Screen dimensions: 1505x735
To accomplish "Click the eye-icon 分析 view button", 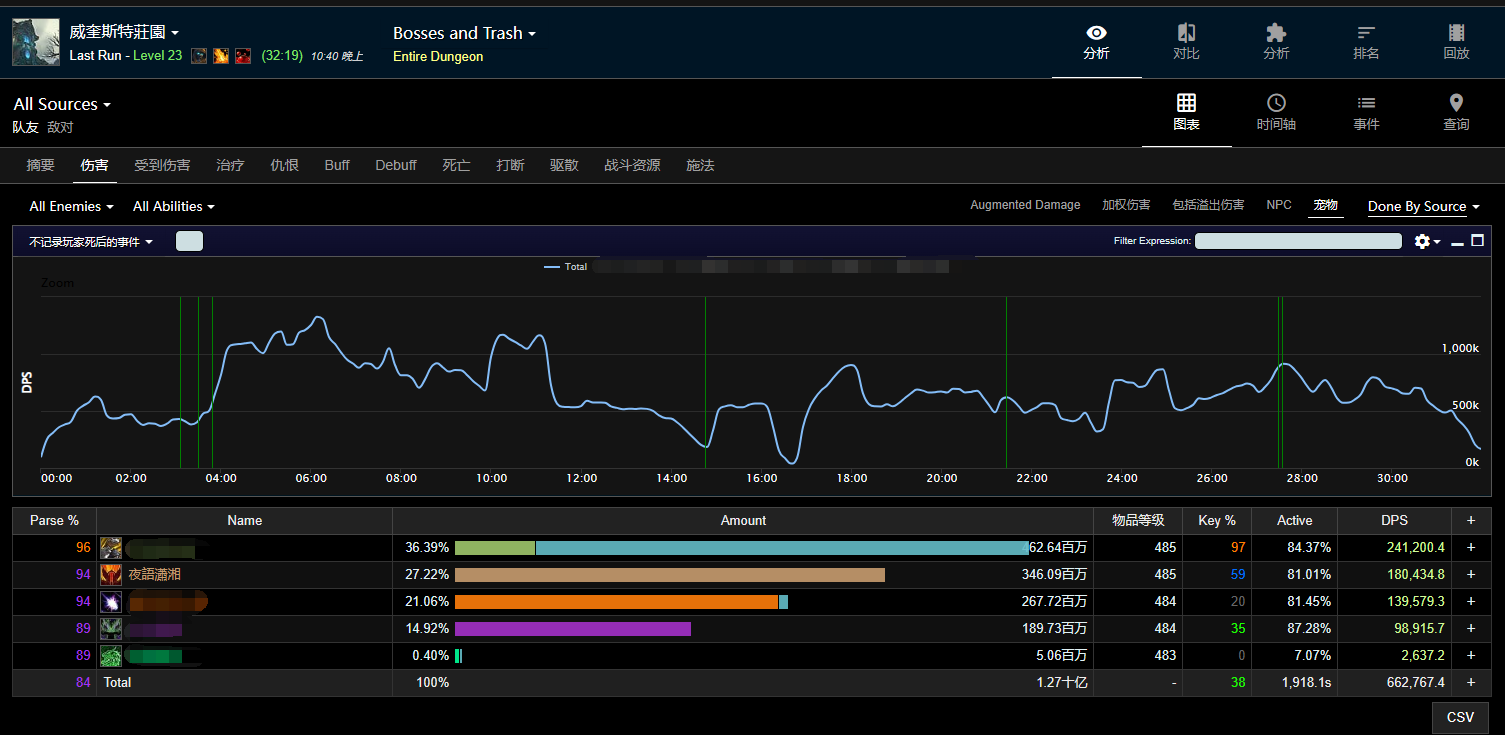I will coord(1096,42).
